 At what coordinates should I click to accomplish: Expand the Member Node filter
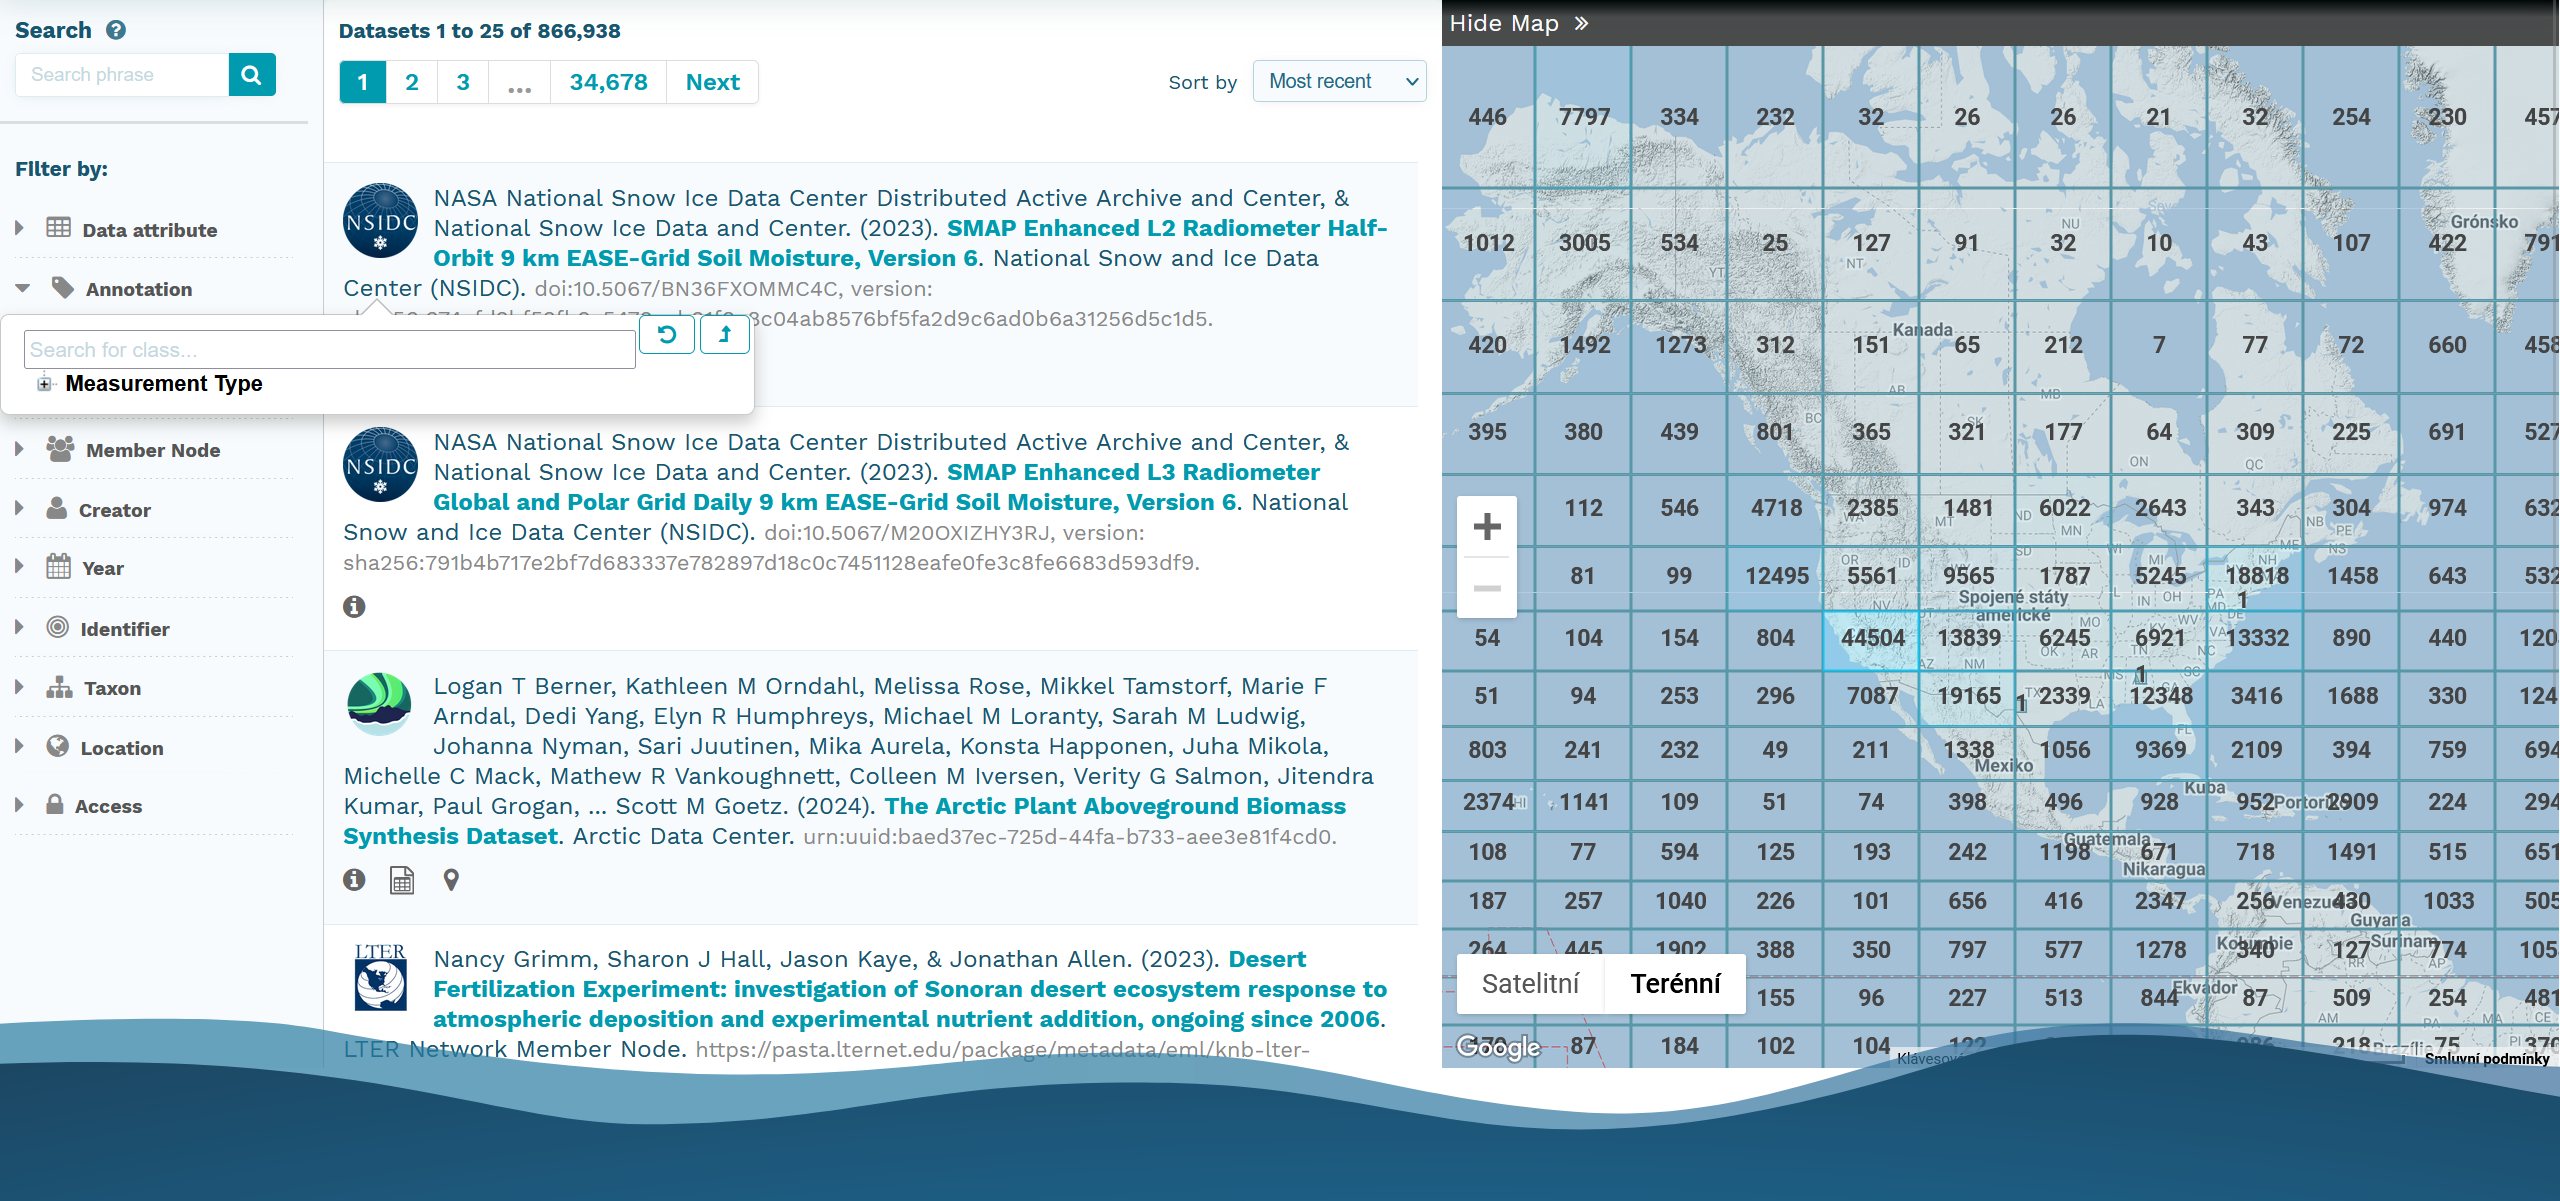(x=19, y=449)
